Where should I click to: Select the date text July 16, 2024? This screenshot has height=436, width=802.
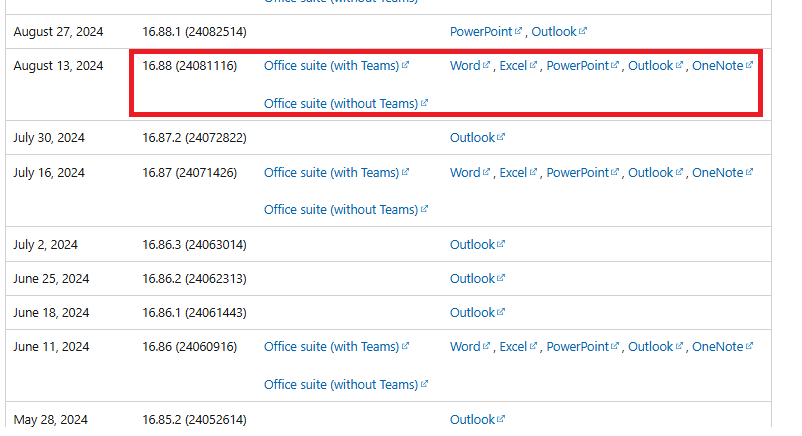click(x=49, y=173)
